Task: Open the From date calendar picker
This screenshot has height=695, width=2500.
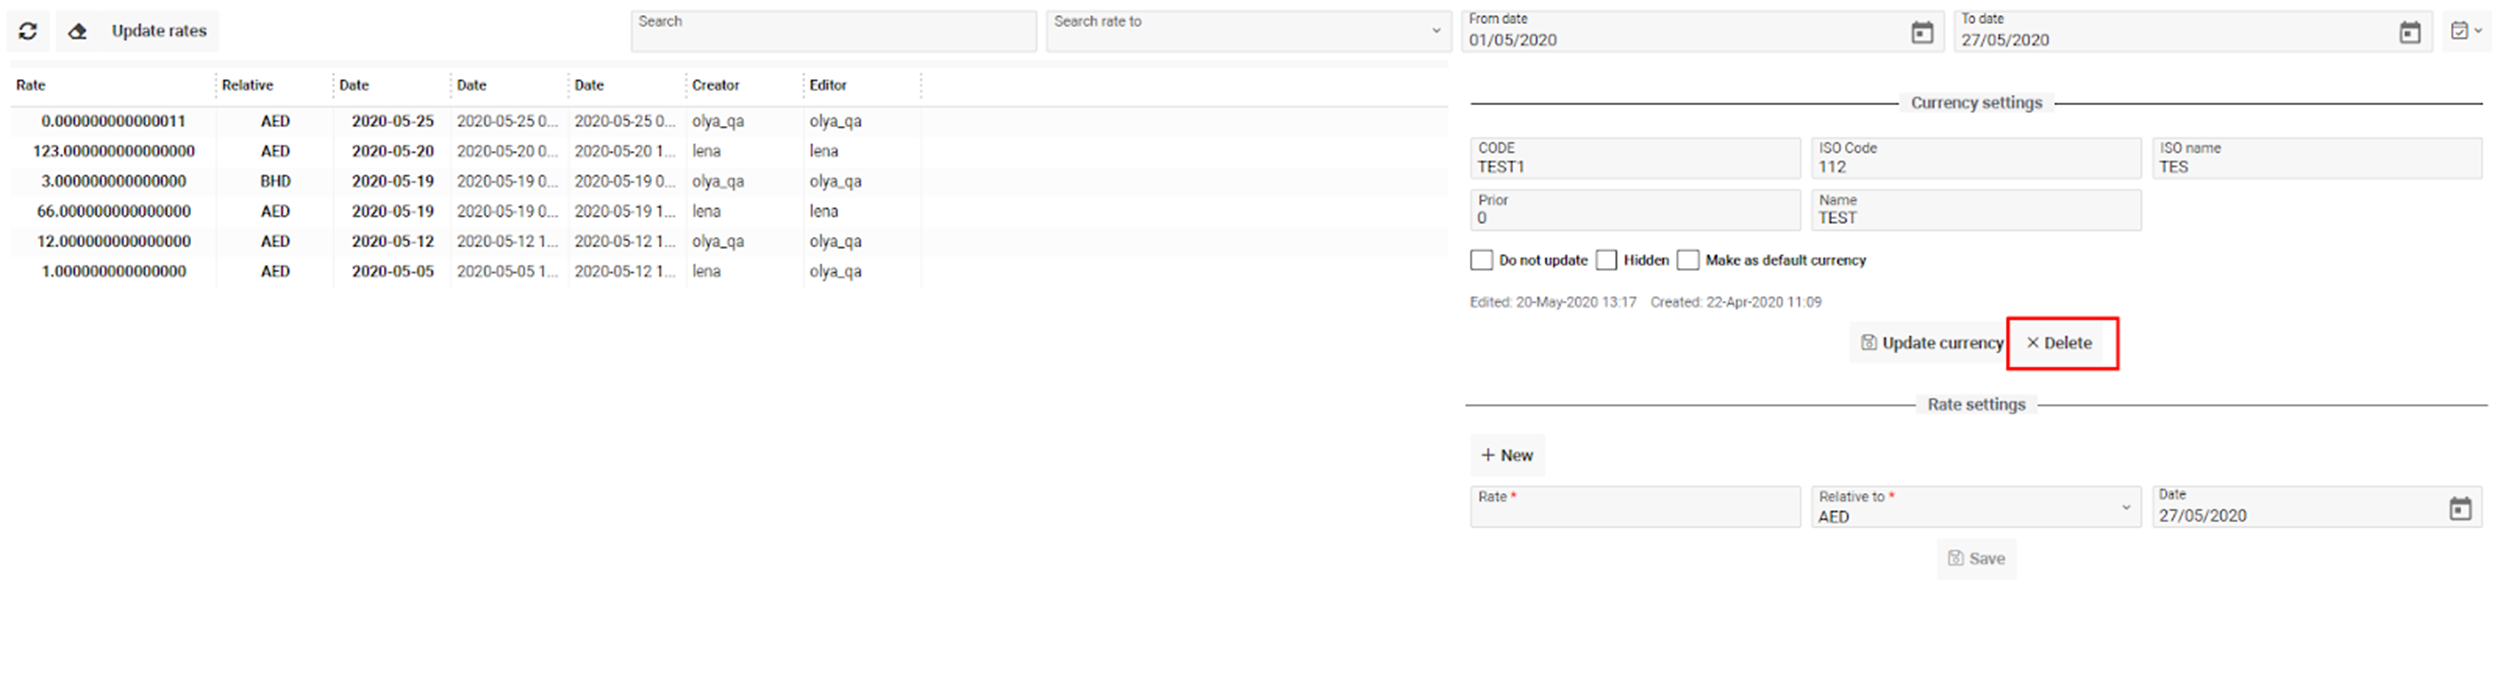Action: (1921, 33)
